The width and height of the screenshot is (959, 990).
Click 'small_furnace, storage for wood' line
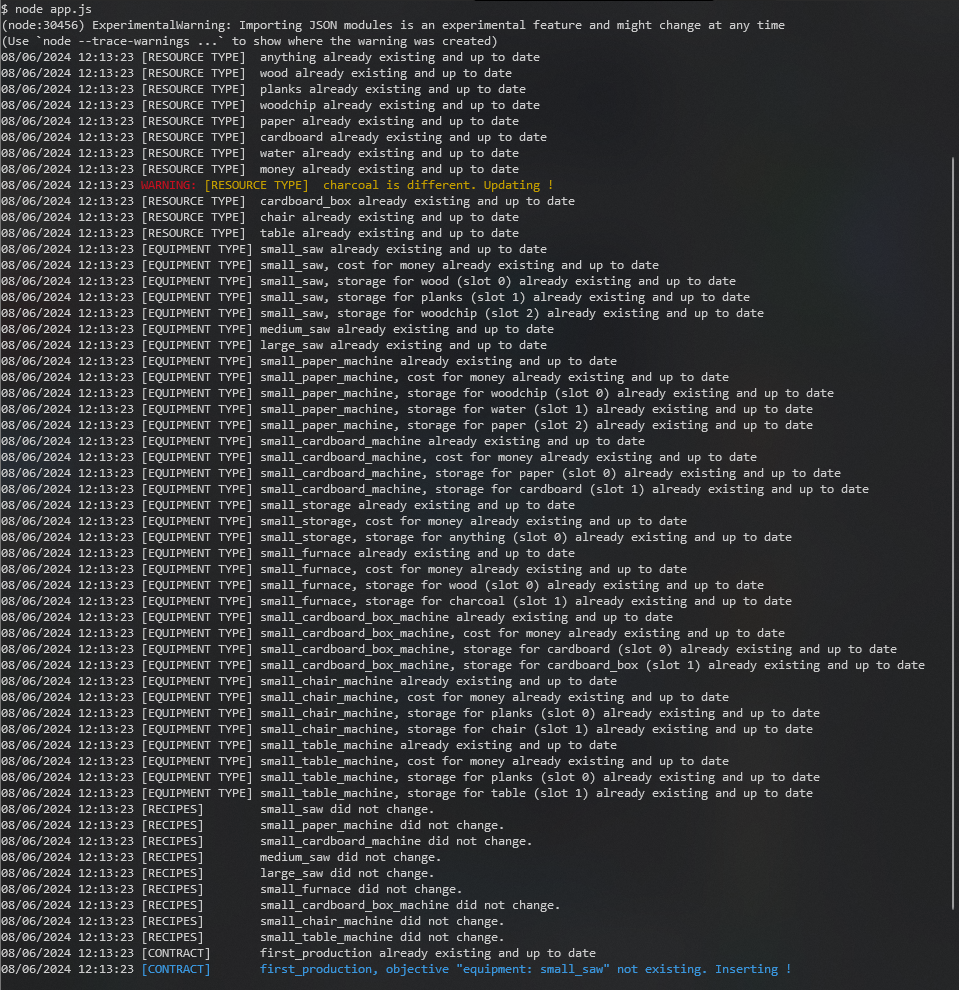pyautogui.click(x=382, y=585)
